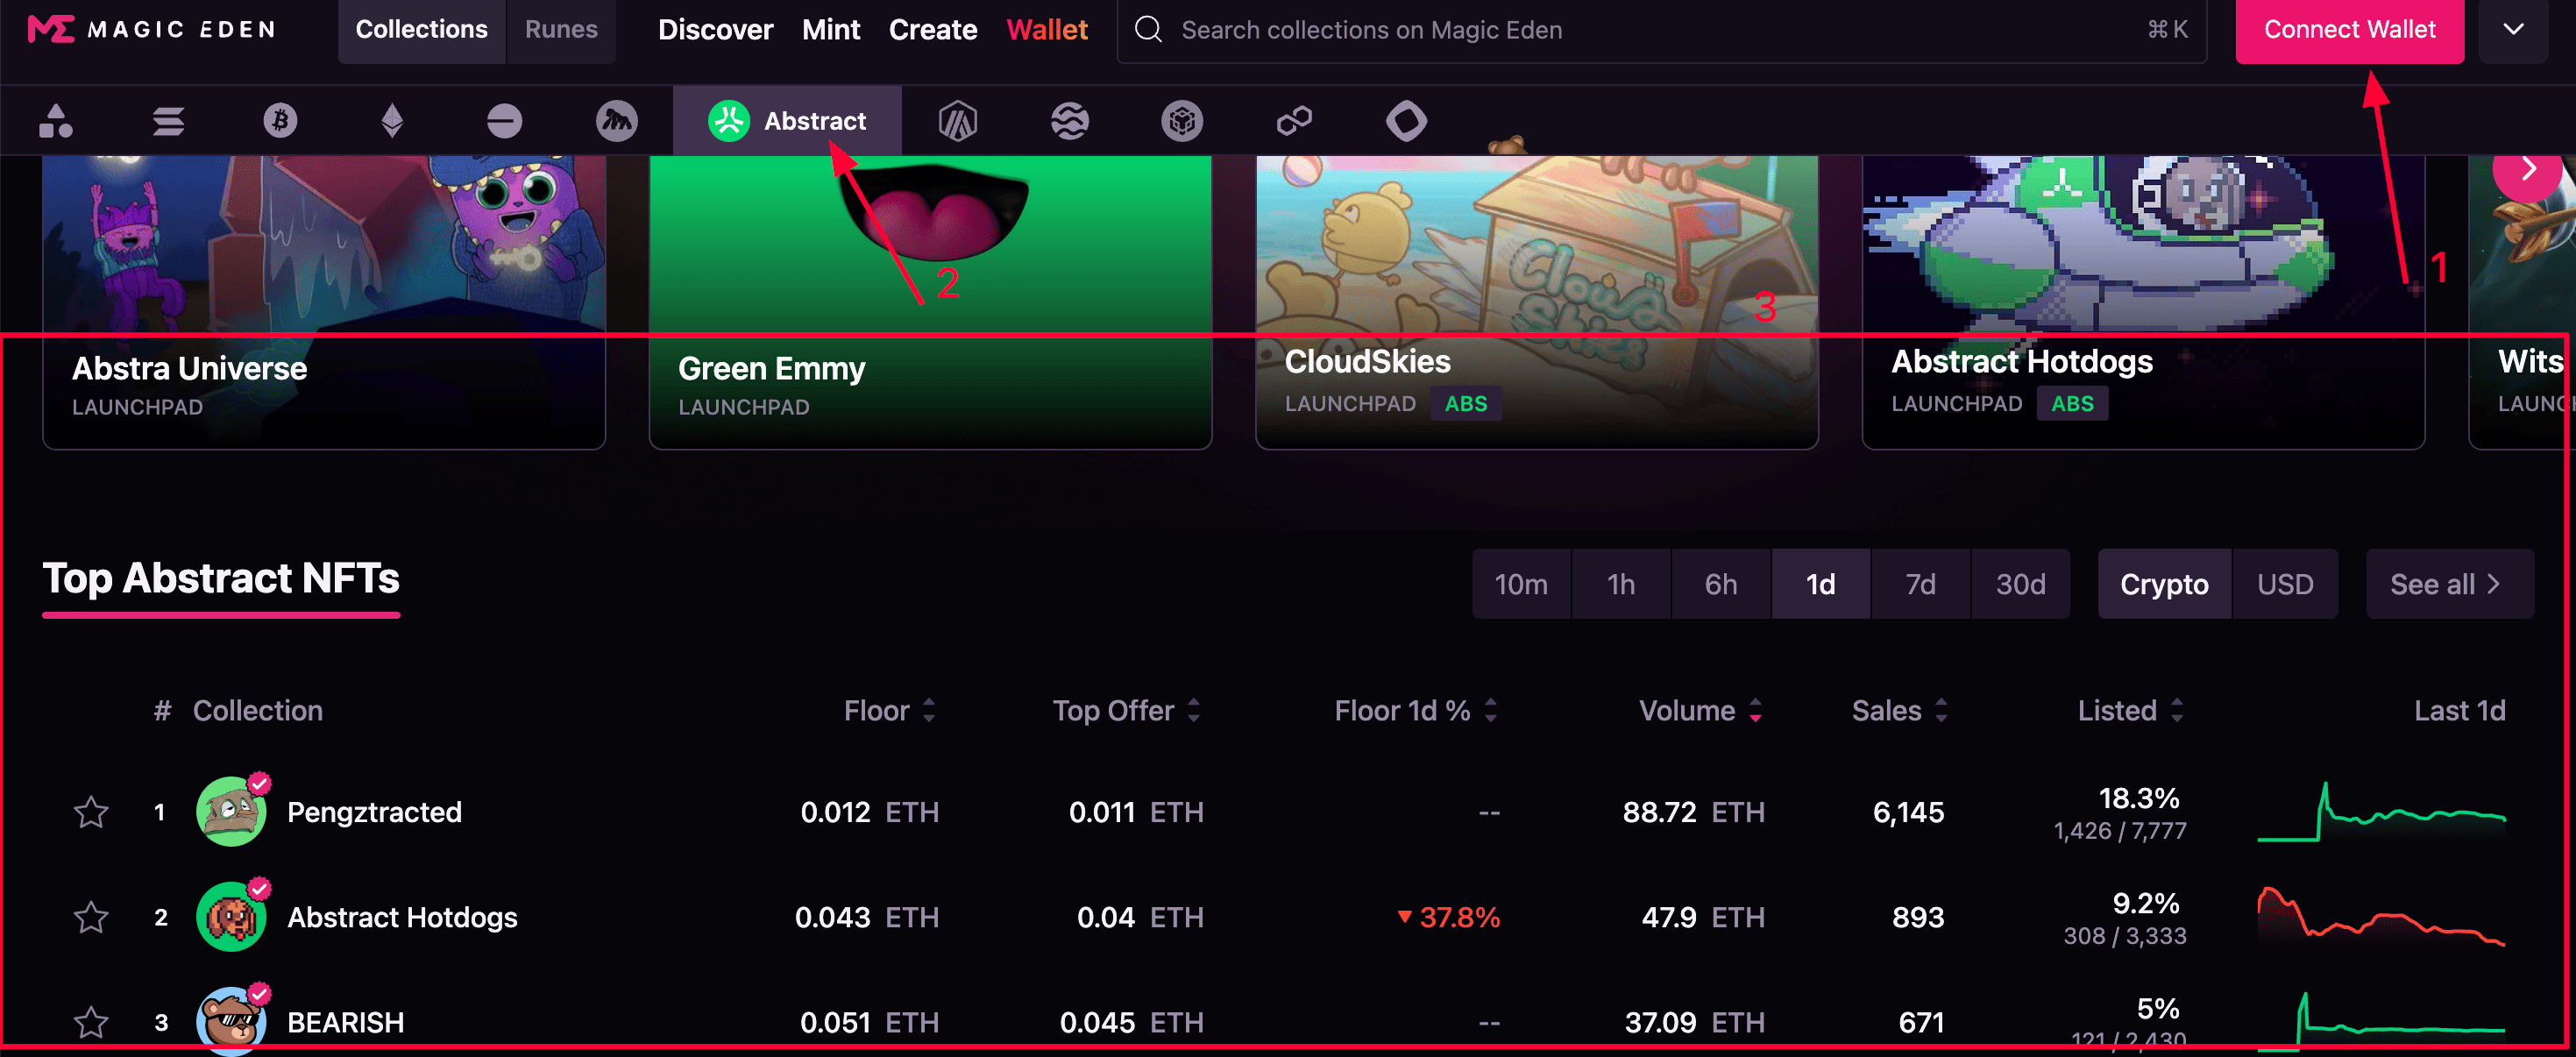Switch price display to USD
Viewport: 2576px width, 1057px height.
(x=2284, y=584)
